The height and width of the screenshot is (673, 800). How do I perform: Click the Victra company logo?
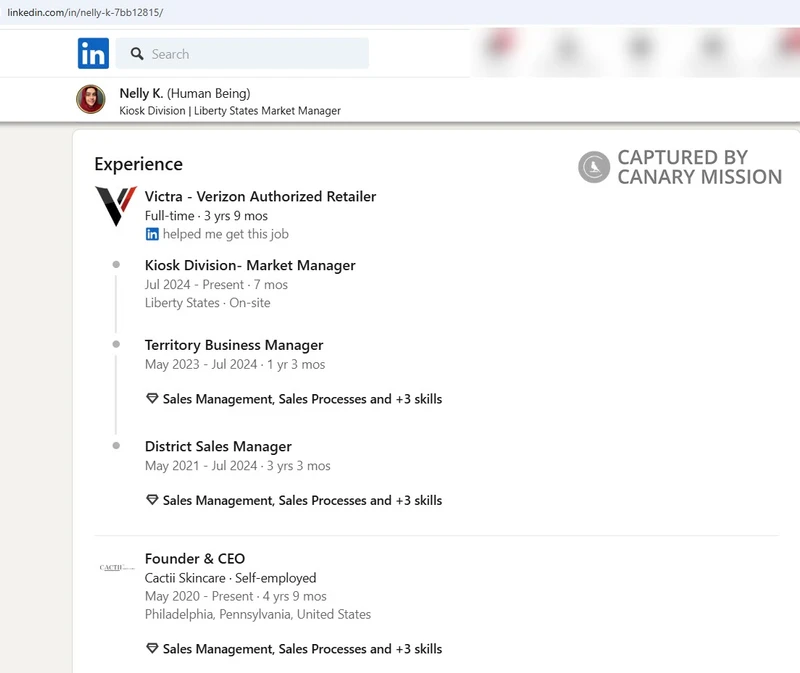[x=116, y=206]
